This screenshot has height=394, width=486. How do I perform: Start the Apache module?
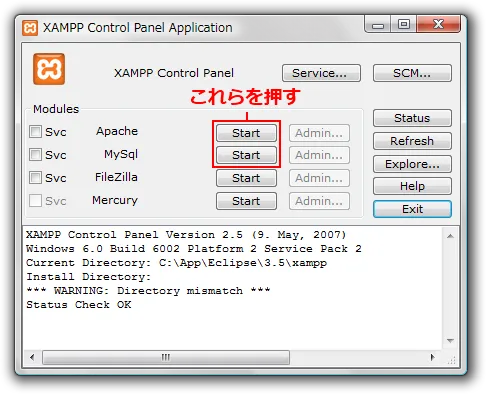(246, 133)
